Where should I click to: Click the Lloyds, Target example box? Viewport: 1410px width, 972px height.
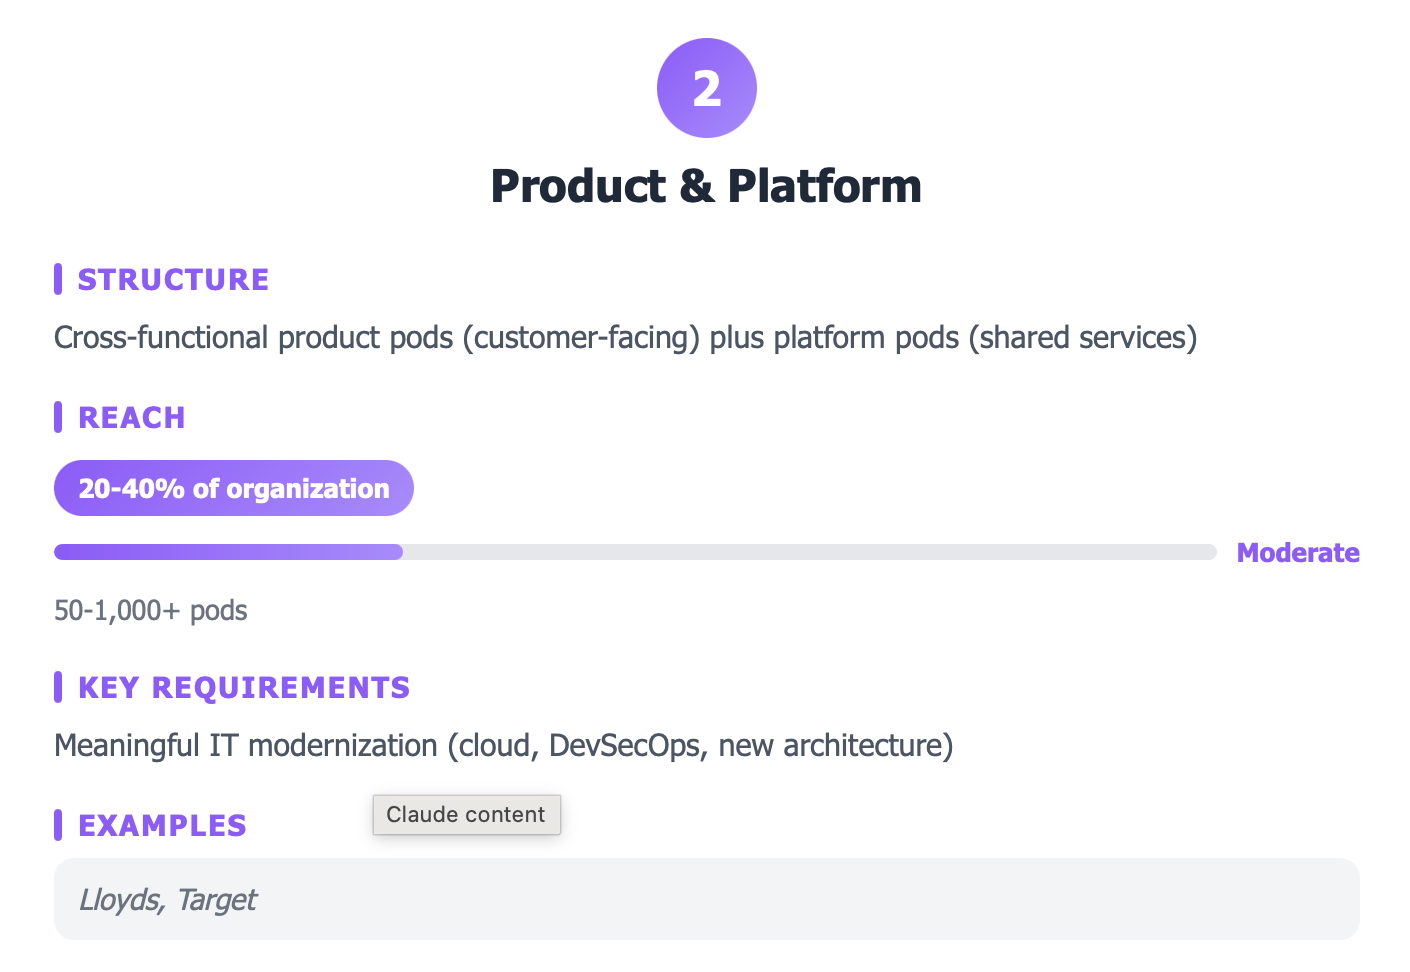(706, 899)
